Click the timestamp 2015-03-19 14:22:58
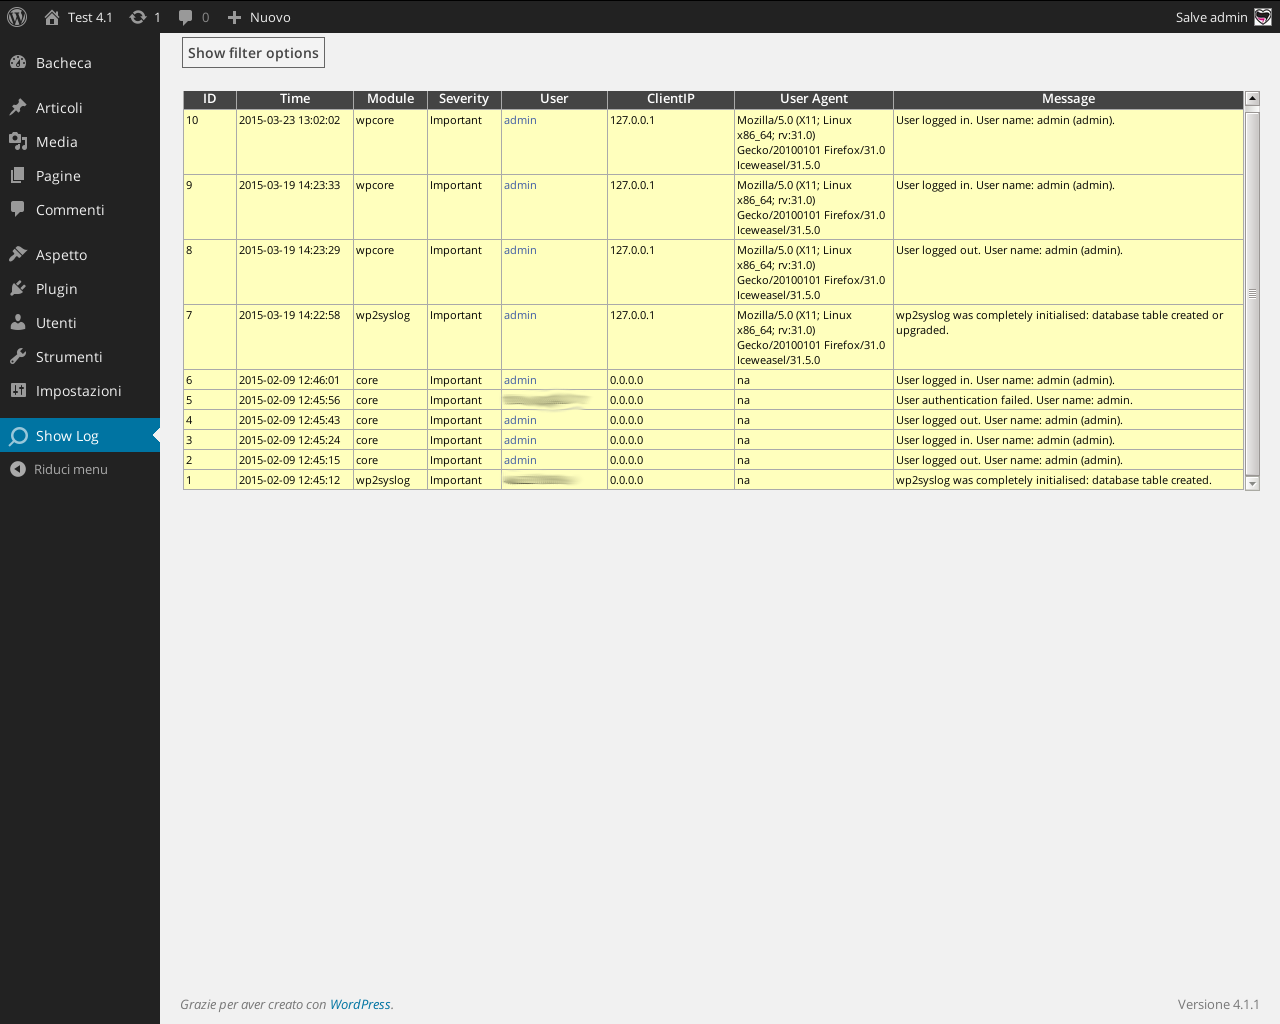This screenshot has width=1280, height=1024. point(289,315)
